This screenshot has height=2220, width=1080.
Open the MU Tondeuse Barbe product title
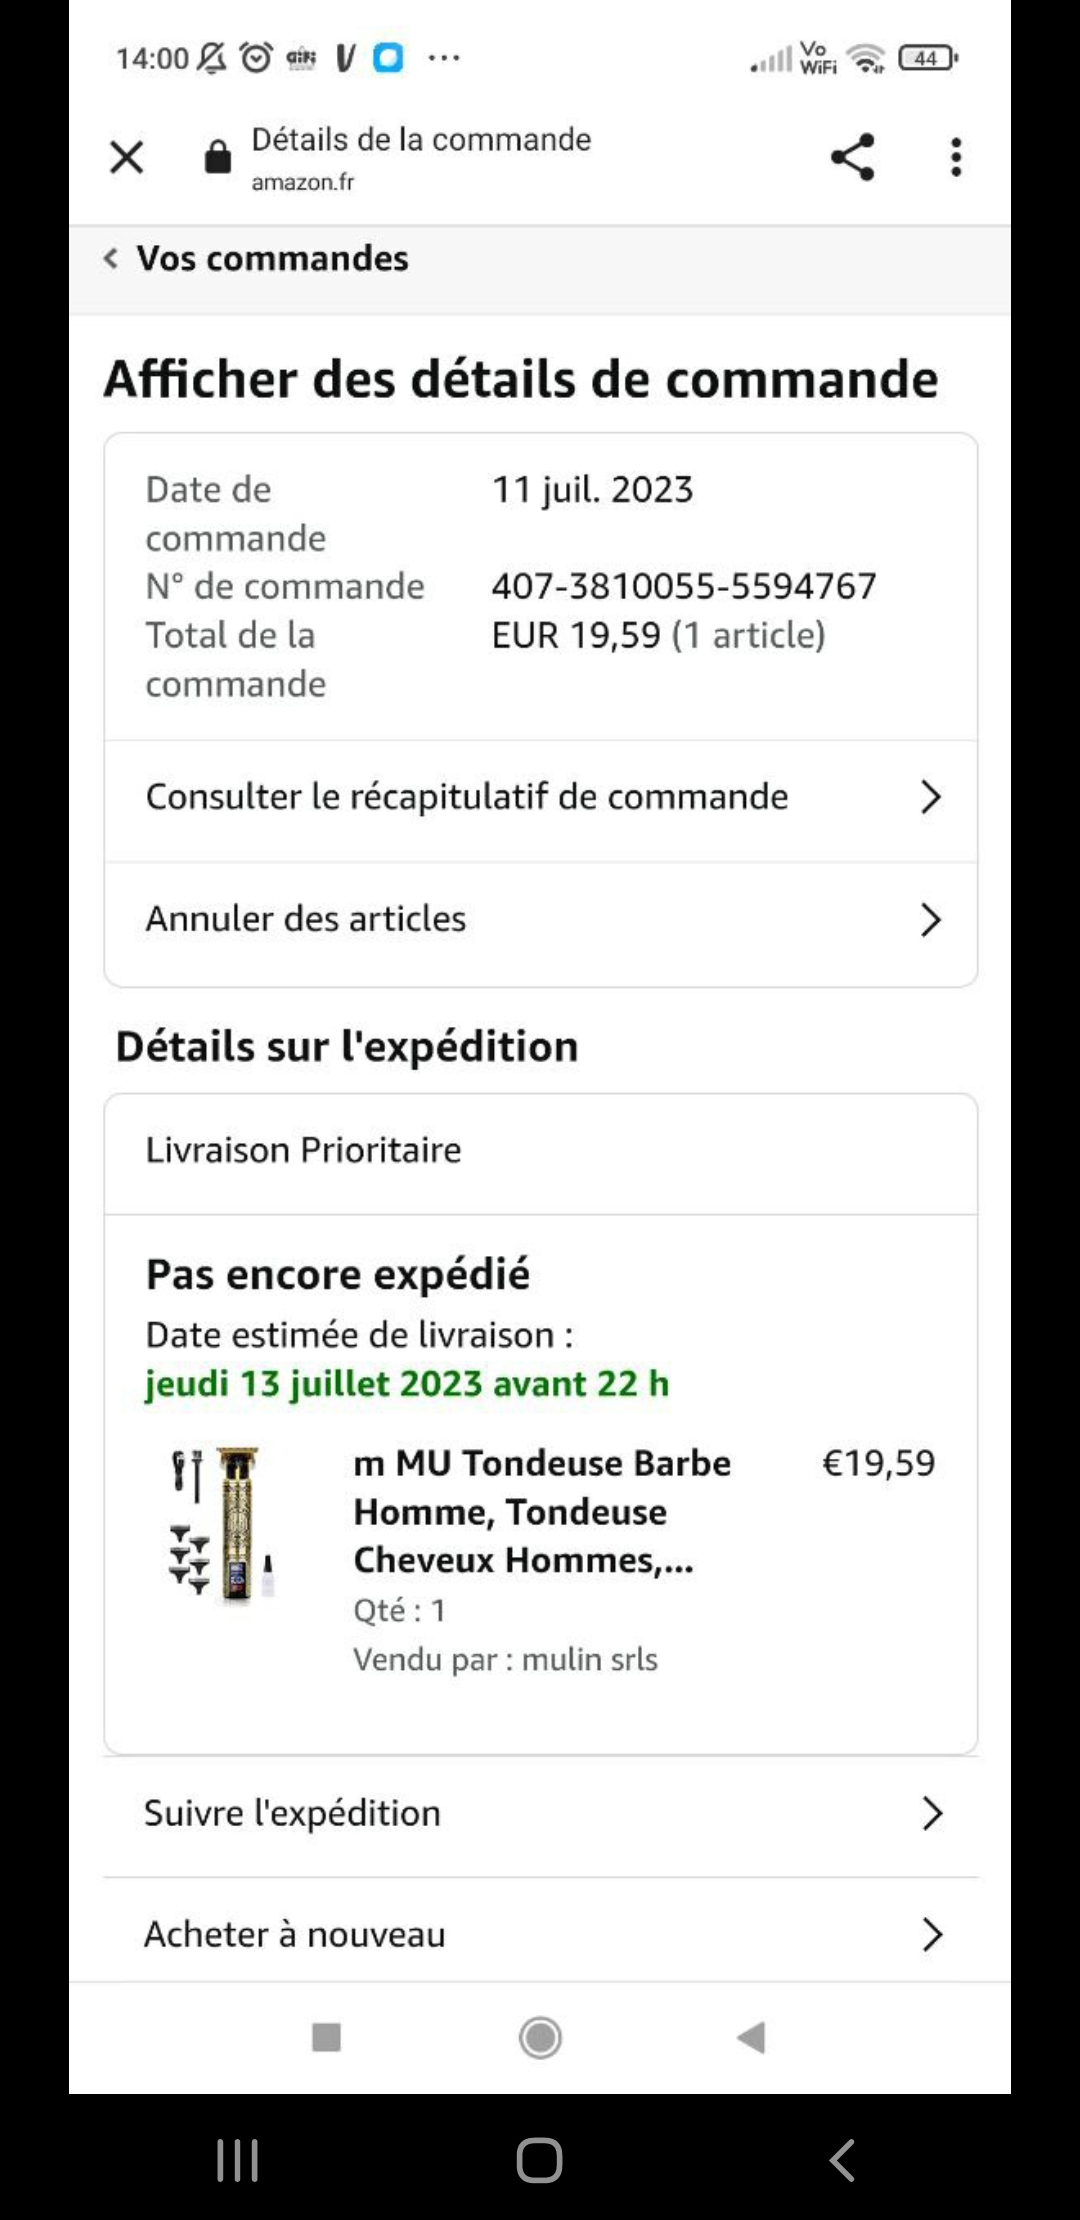542,1511
